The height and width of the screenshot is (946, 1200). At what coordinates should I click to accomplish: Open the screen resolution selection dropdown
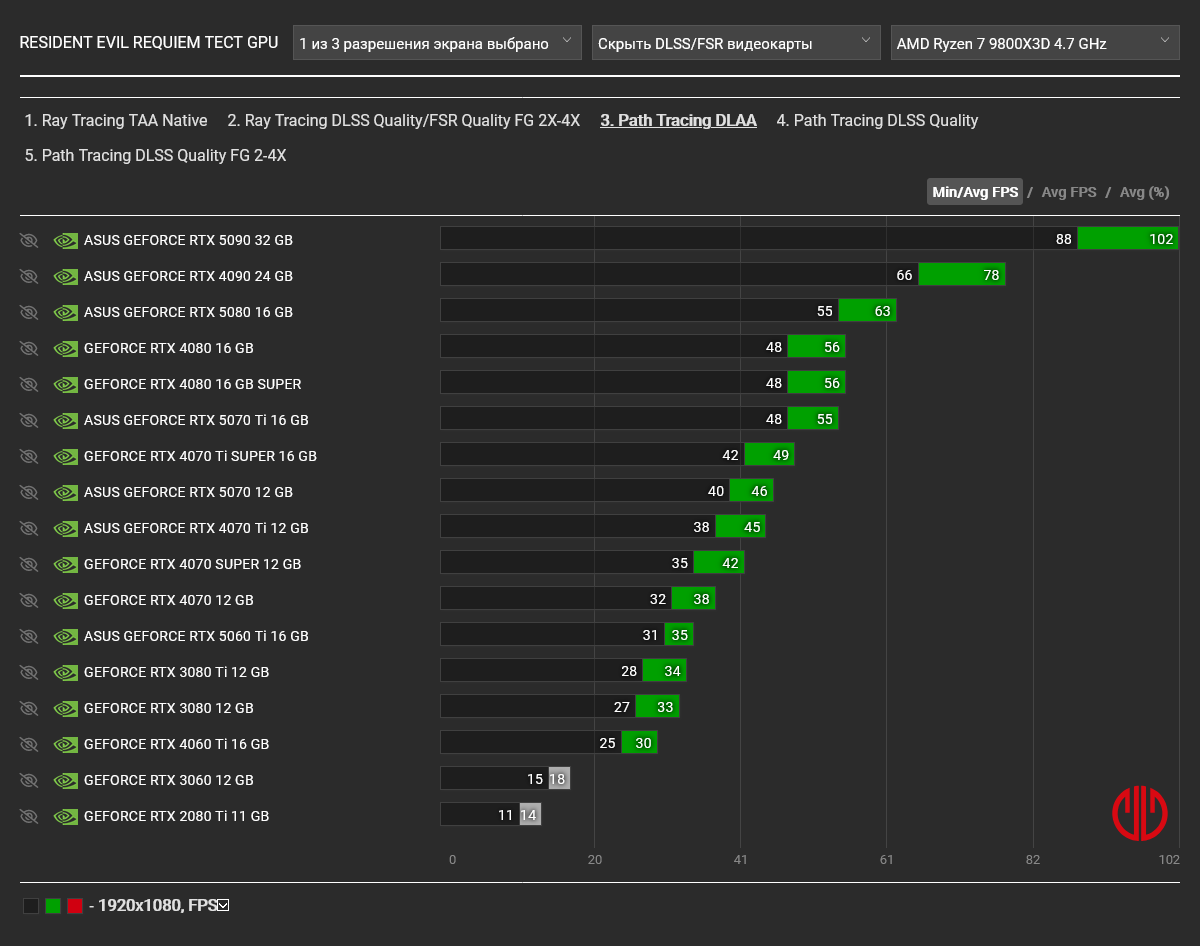437,43
